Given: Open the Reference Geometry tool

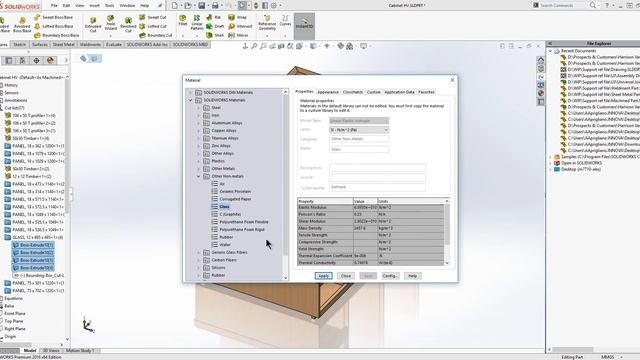Looking at the screenshot, I should pos(267,23).
